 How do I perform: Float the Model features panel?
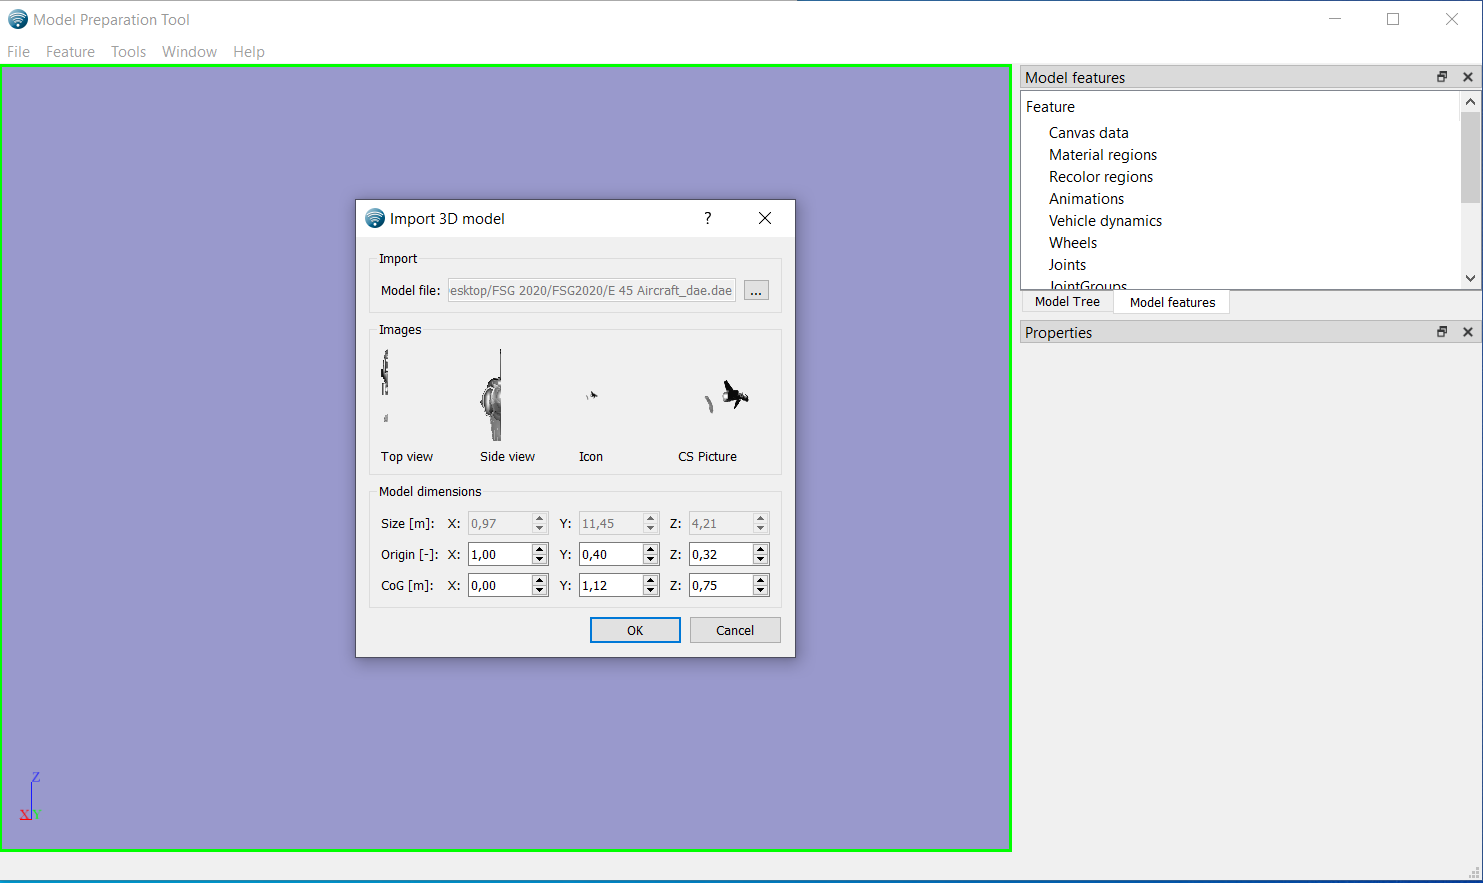tap(1442, 77)
